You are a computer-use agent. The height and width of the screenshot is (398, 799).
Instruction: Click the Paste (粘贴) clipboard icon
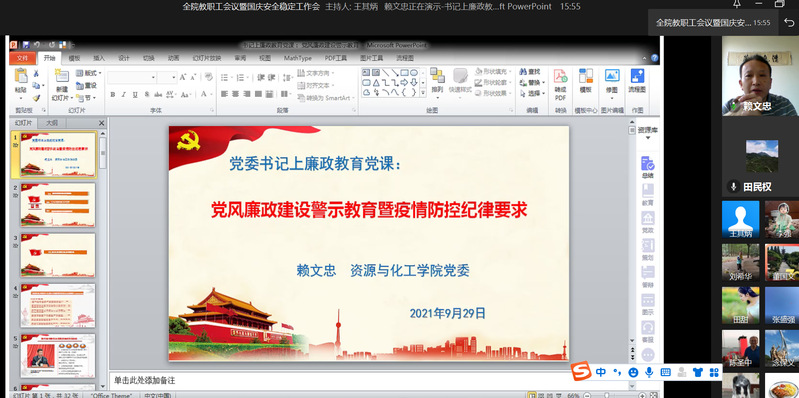click(21, 76)
